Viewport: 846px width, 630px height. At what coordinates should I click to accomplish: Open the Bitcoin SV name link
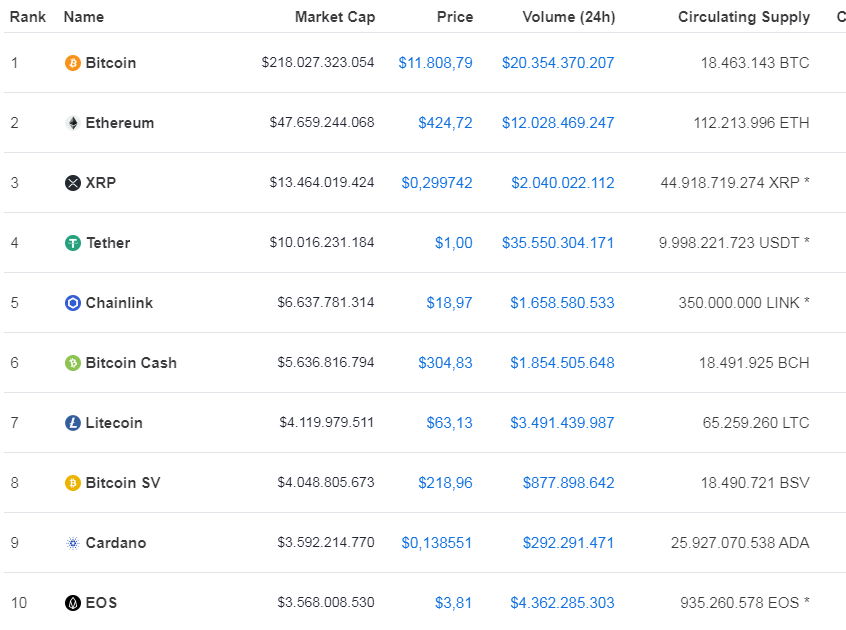click(123, 483)
